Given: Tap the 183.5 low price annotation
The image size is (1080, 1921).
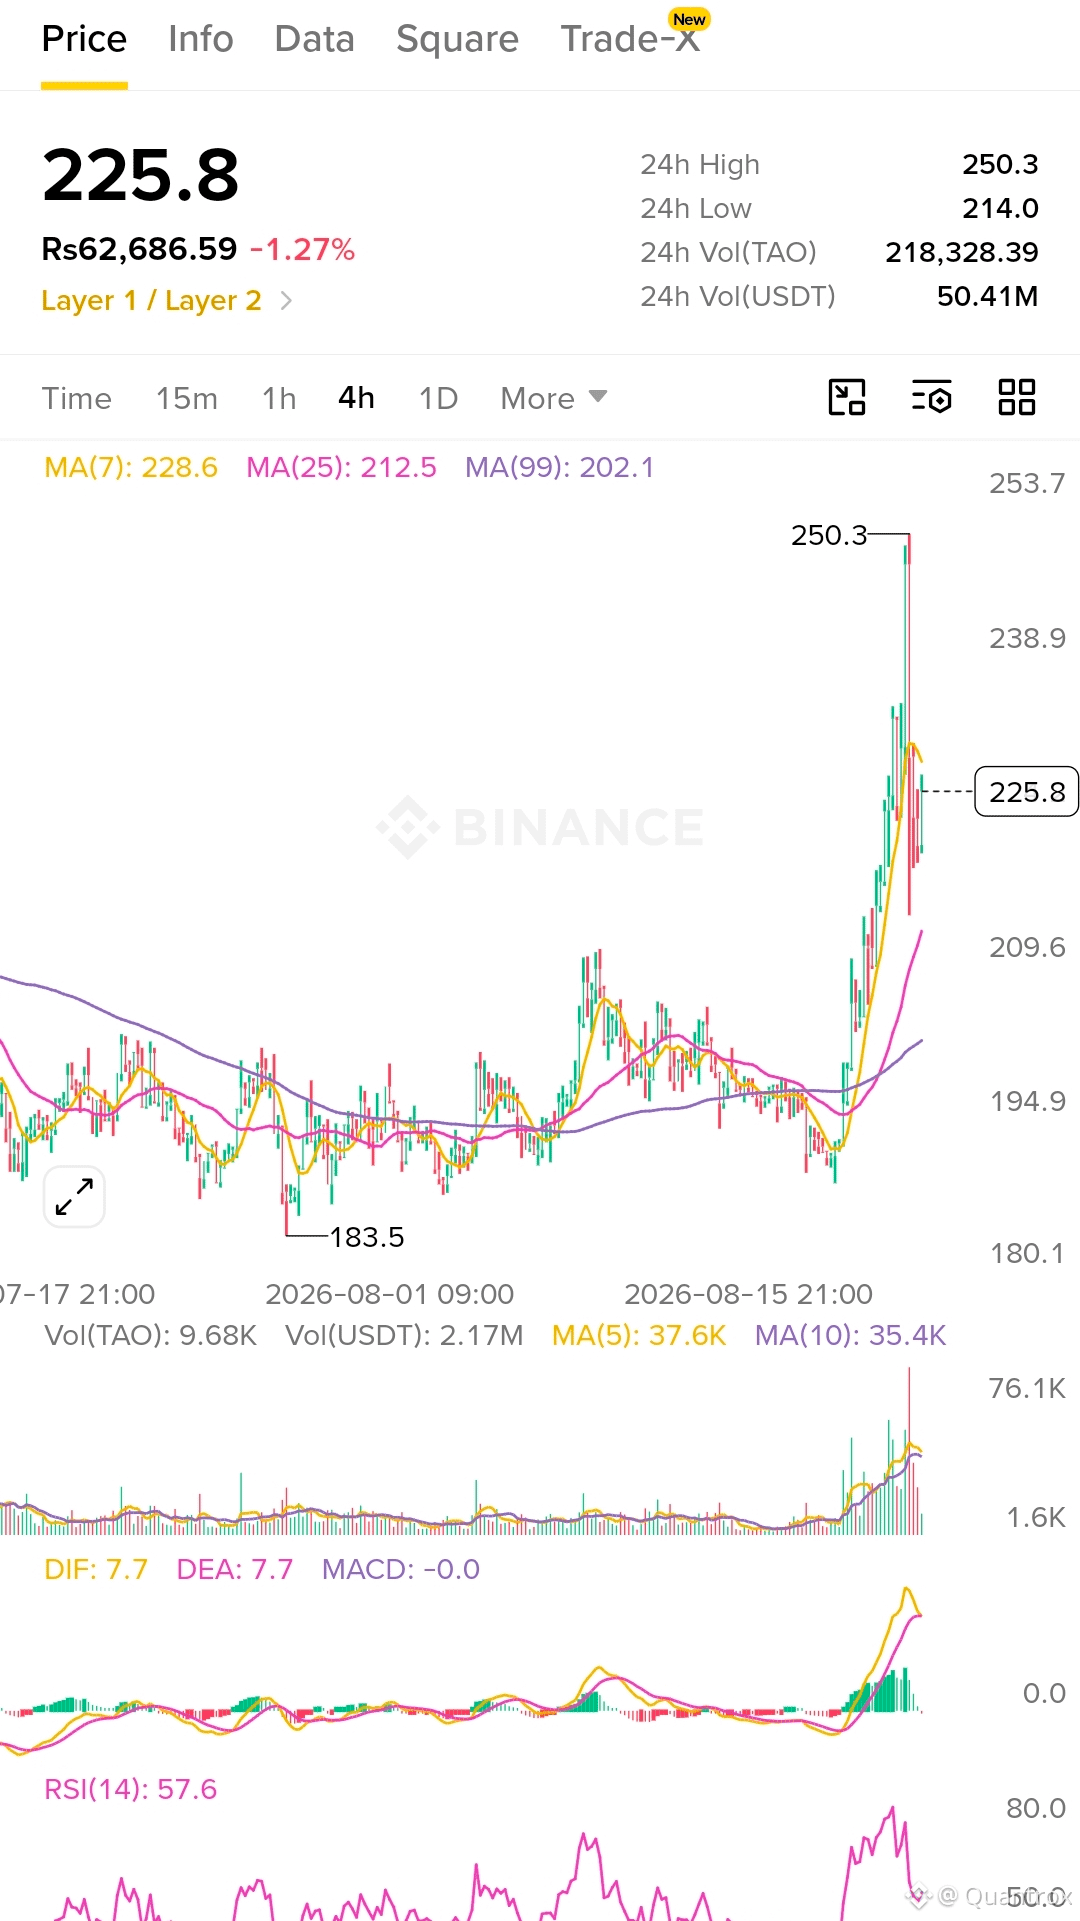Looking at the screenshot, I should pyautogui.click(x=367, y=1237).
